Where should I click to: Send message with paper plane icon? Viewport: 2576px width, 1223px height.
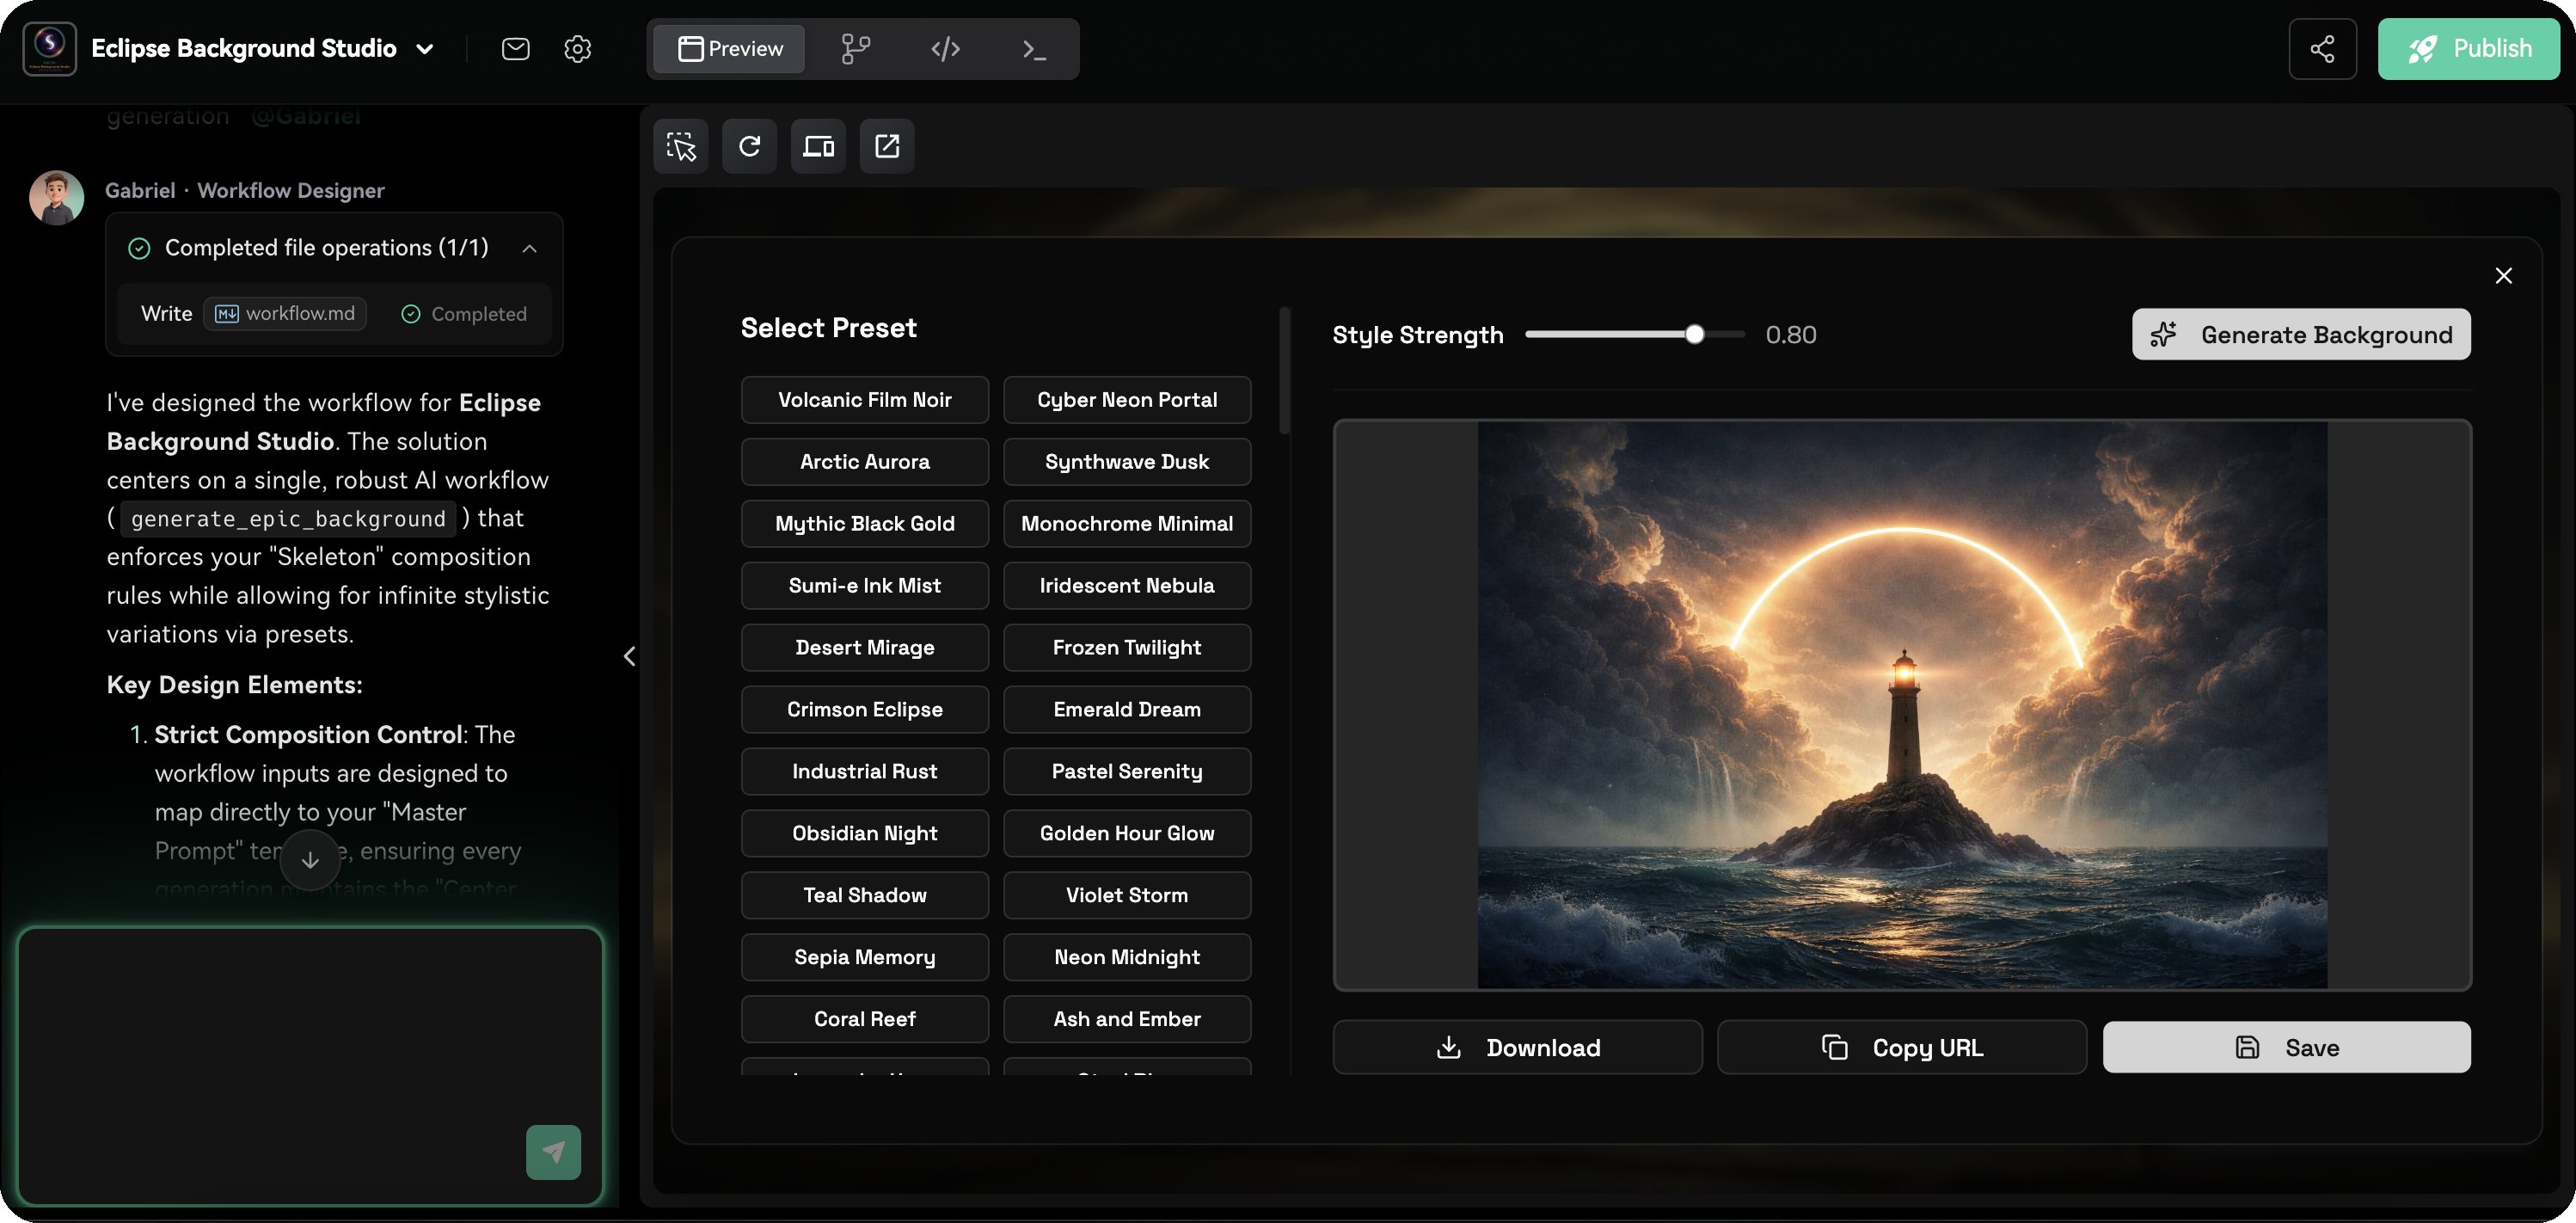[553, 1152]
